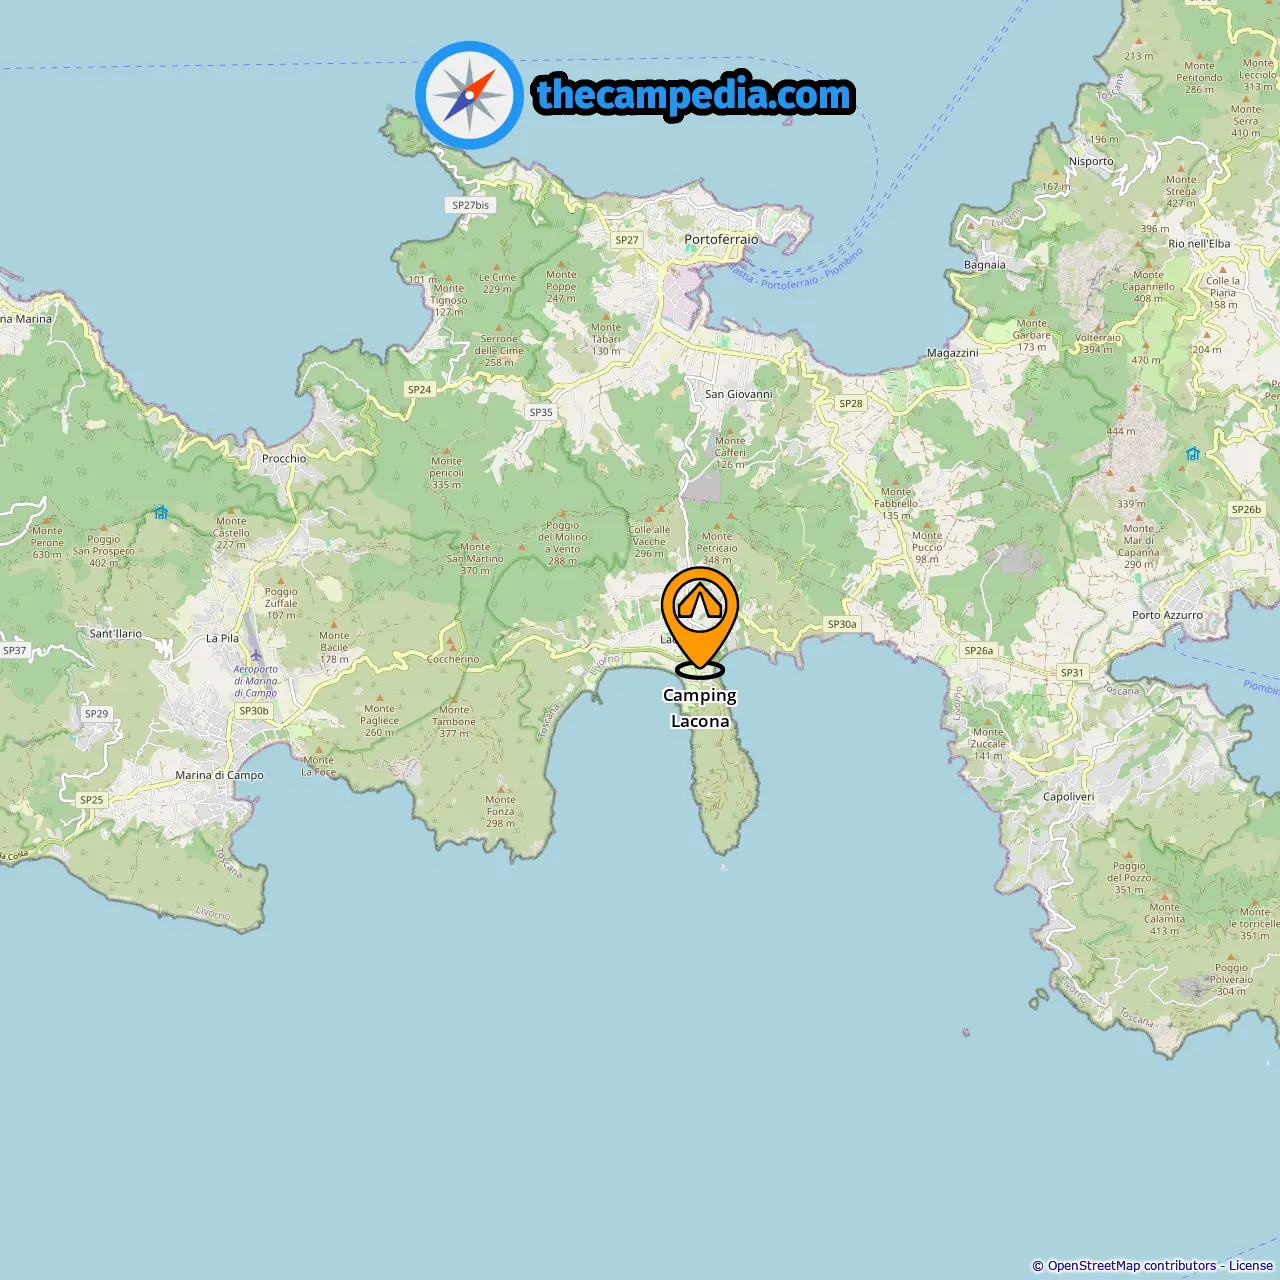Click the Capoliveri town label
This screenshot has height=1280, width=1280.
[x=1068, y=797]
